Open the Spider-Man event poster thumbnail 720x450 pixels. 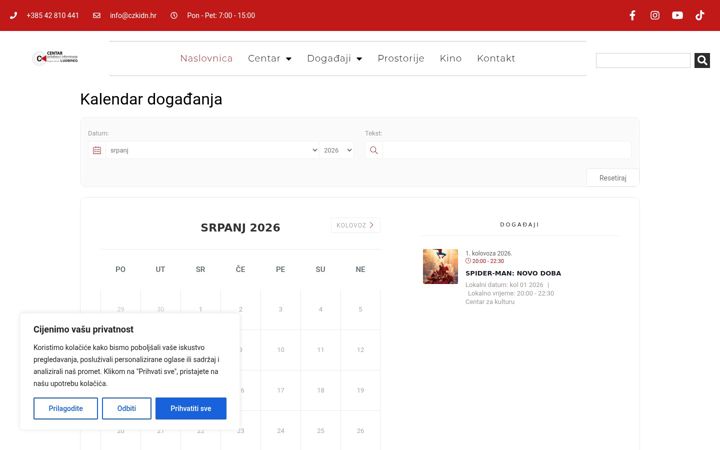tap(440, 266)
